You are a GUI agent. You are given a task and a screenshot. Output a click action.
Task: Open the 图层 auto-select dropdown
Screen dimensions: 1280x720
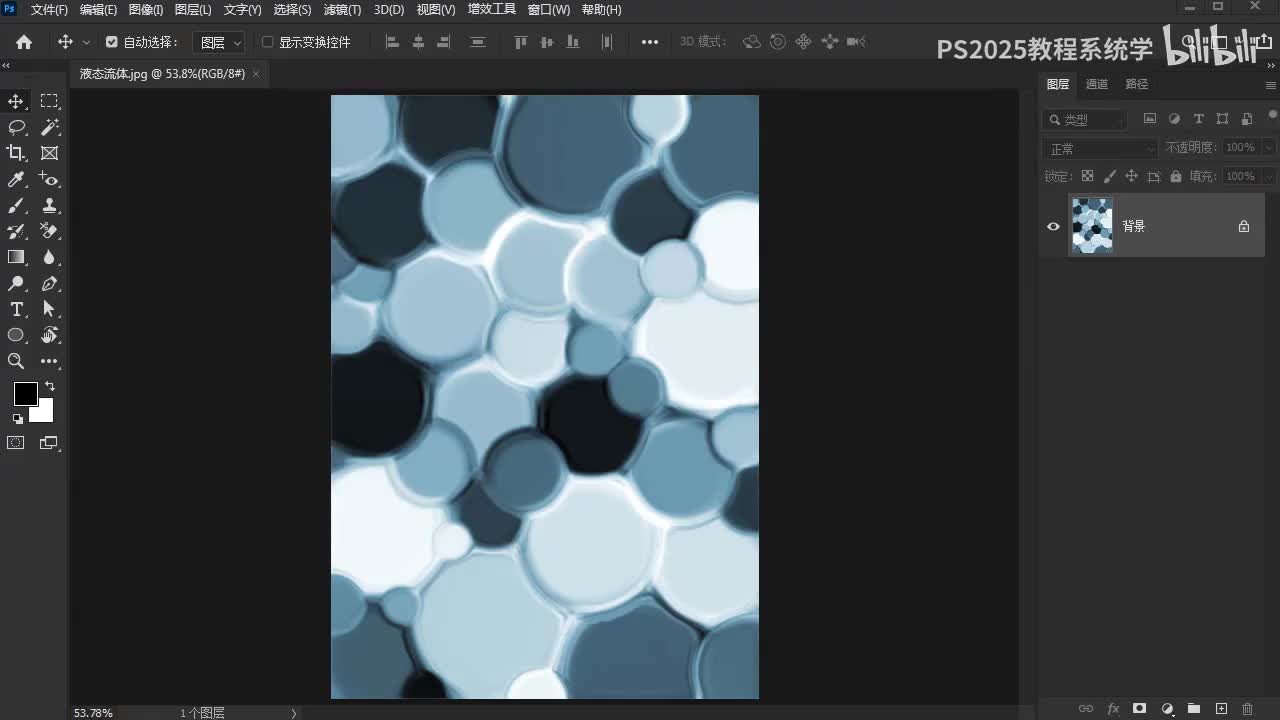(x=219, y=42)
